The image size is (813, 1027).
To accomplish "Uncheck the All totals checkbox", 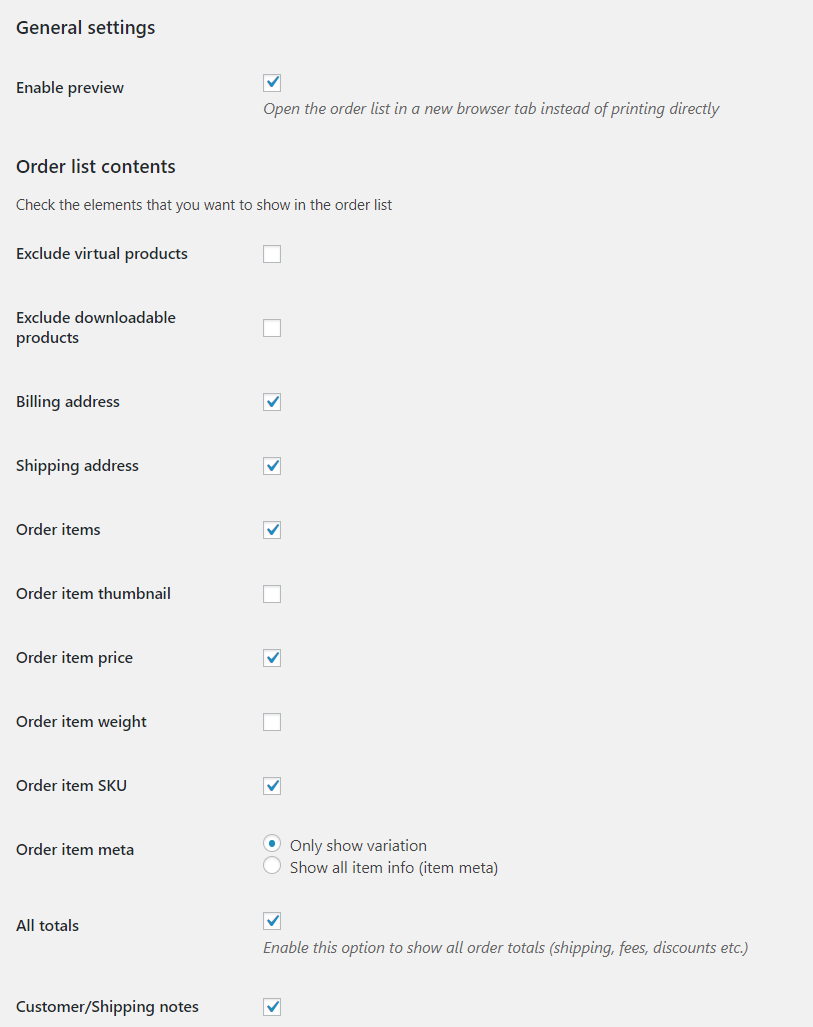I will pos(272,921).
